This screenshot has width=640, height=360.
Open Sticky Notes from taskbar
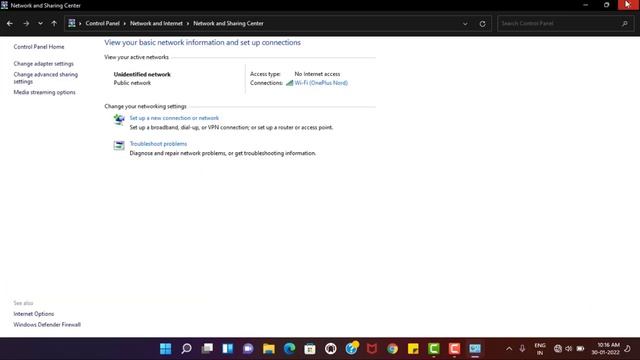pos(413,349)
